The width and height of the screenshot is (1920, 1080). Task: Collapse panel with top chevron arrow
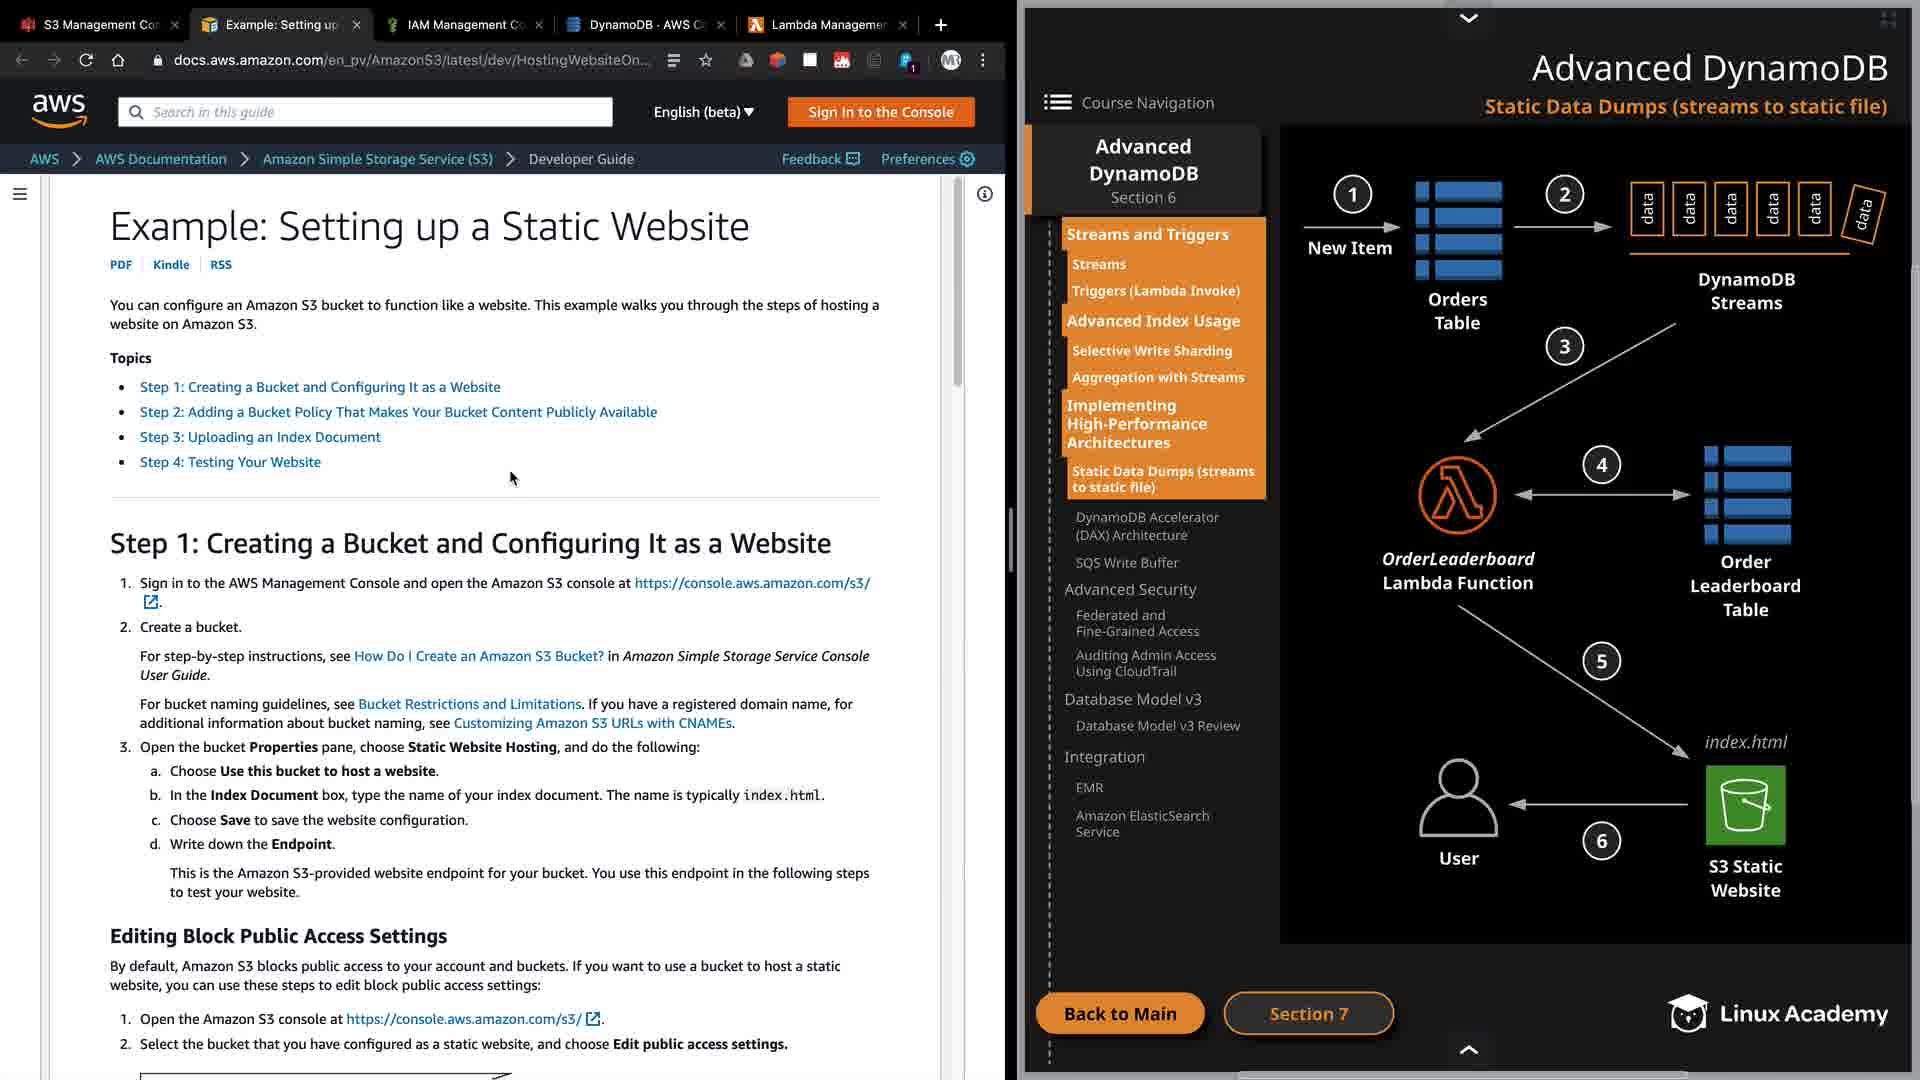click(1468, 18)
